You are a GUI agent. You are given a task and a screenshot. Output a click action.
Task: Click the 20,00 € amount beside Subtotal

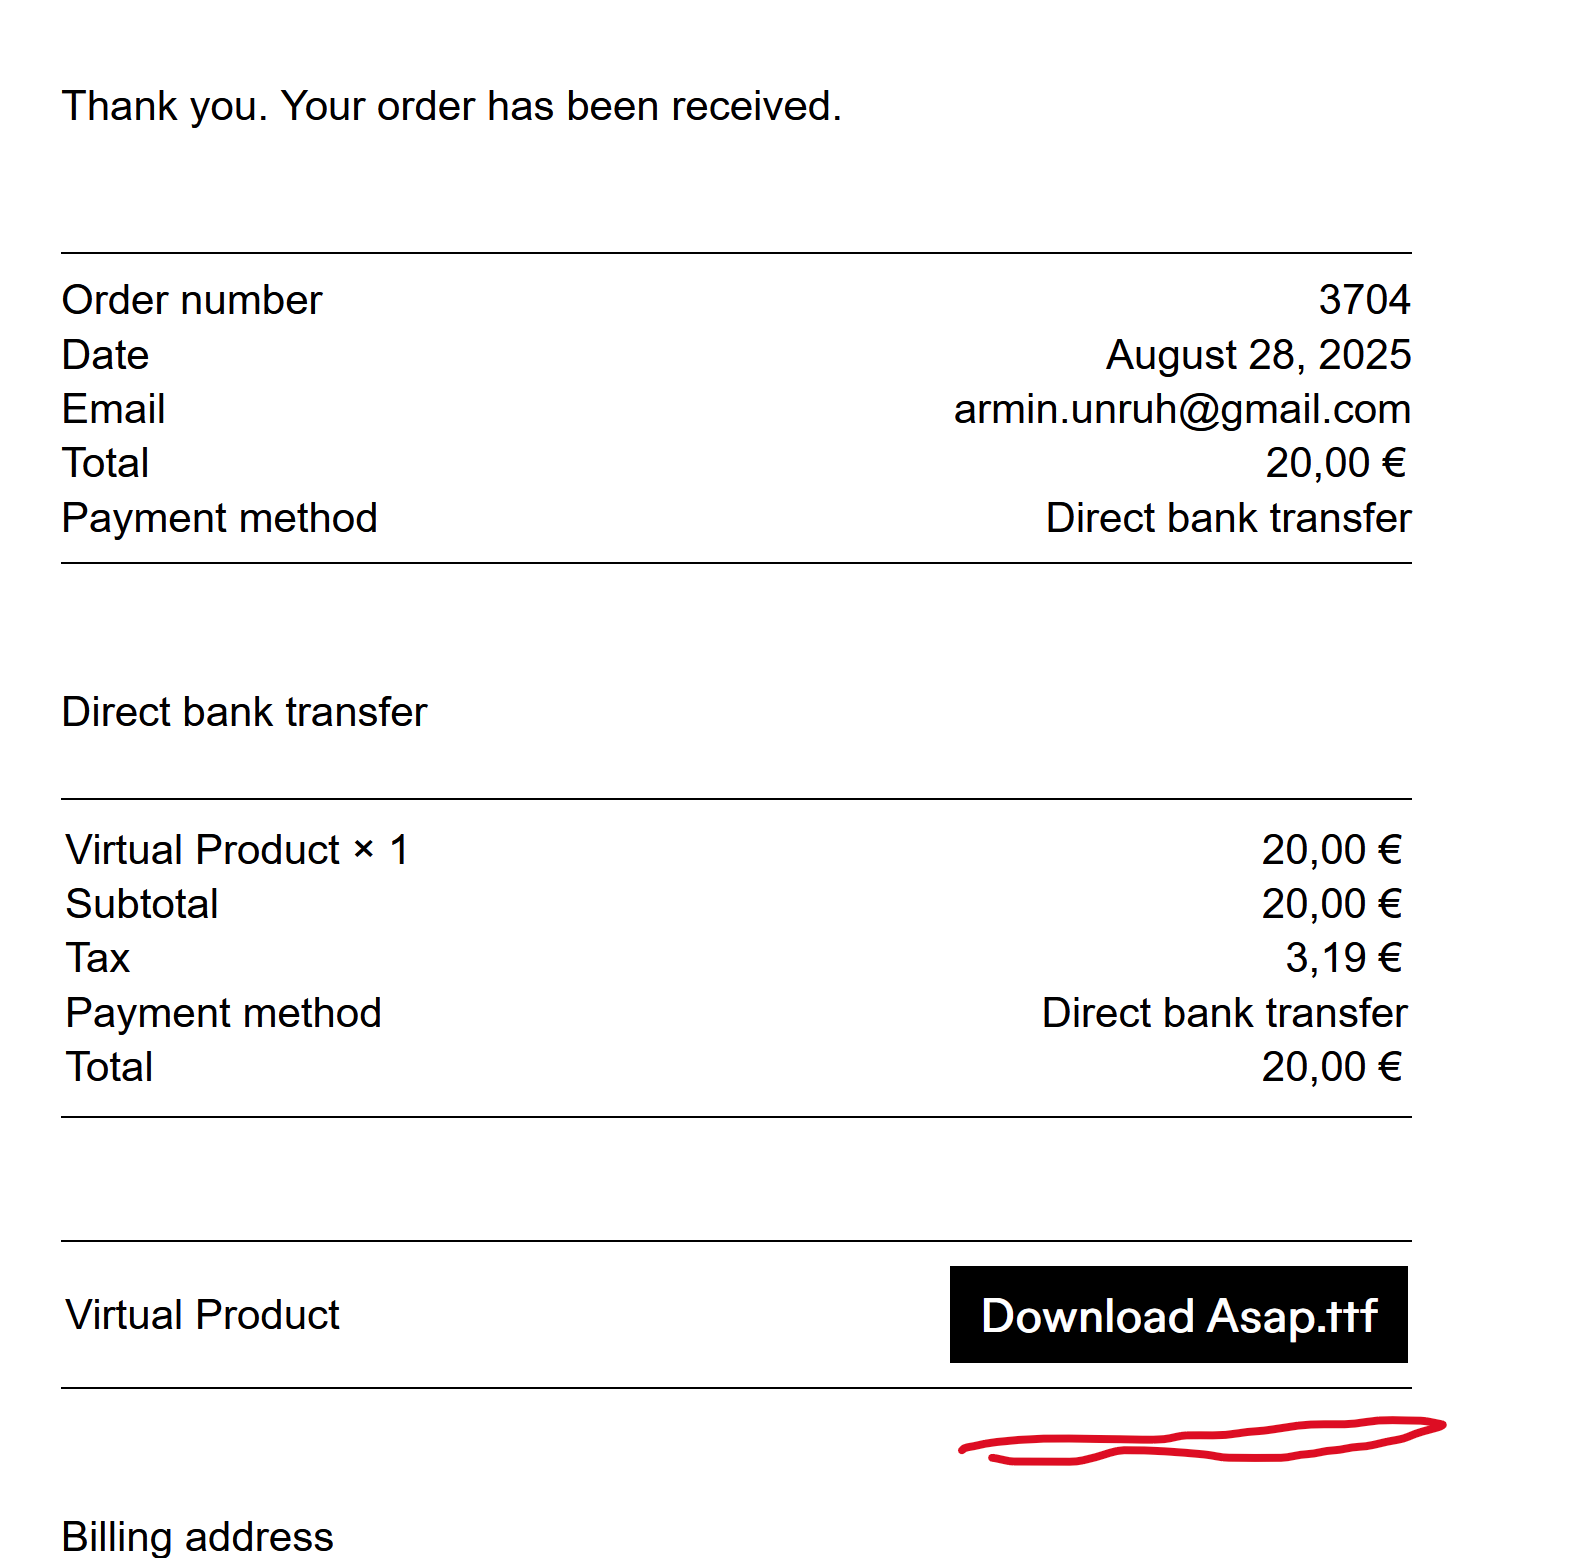point(1331,904)
